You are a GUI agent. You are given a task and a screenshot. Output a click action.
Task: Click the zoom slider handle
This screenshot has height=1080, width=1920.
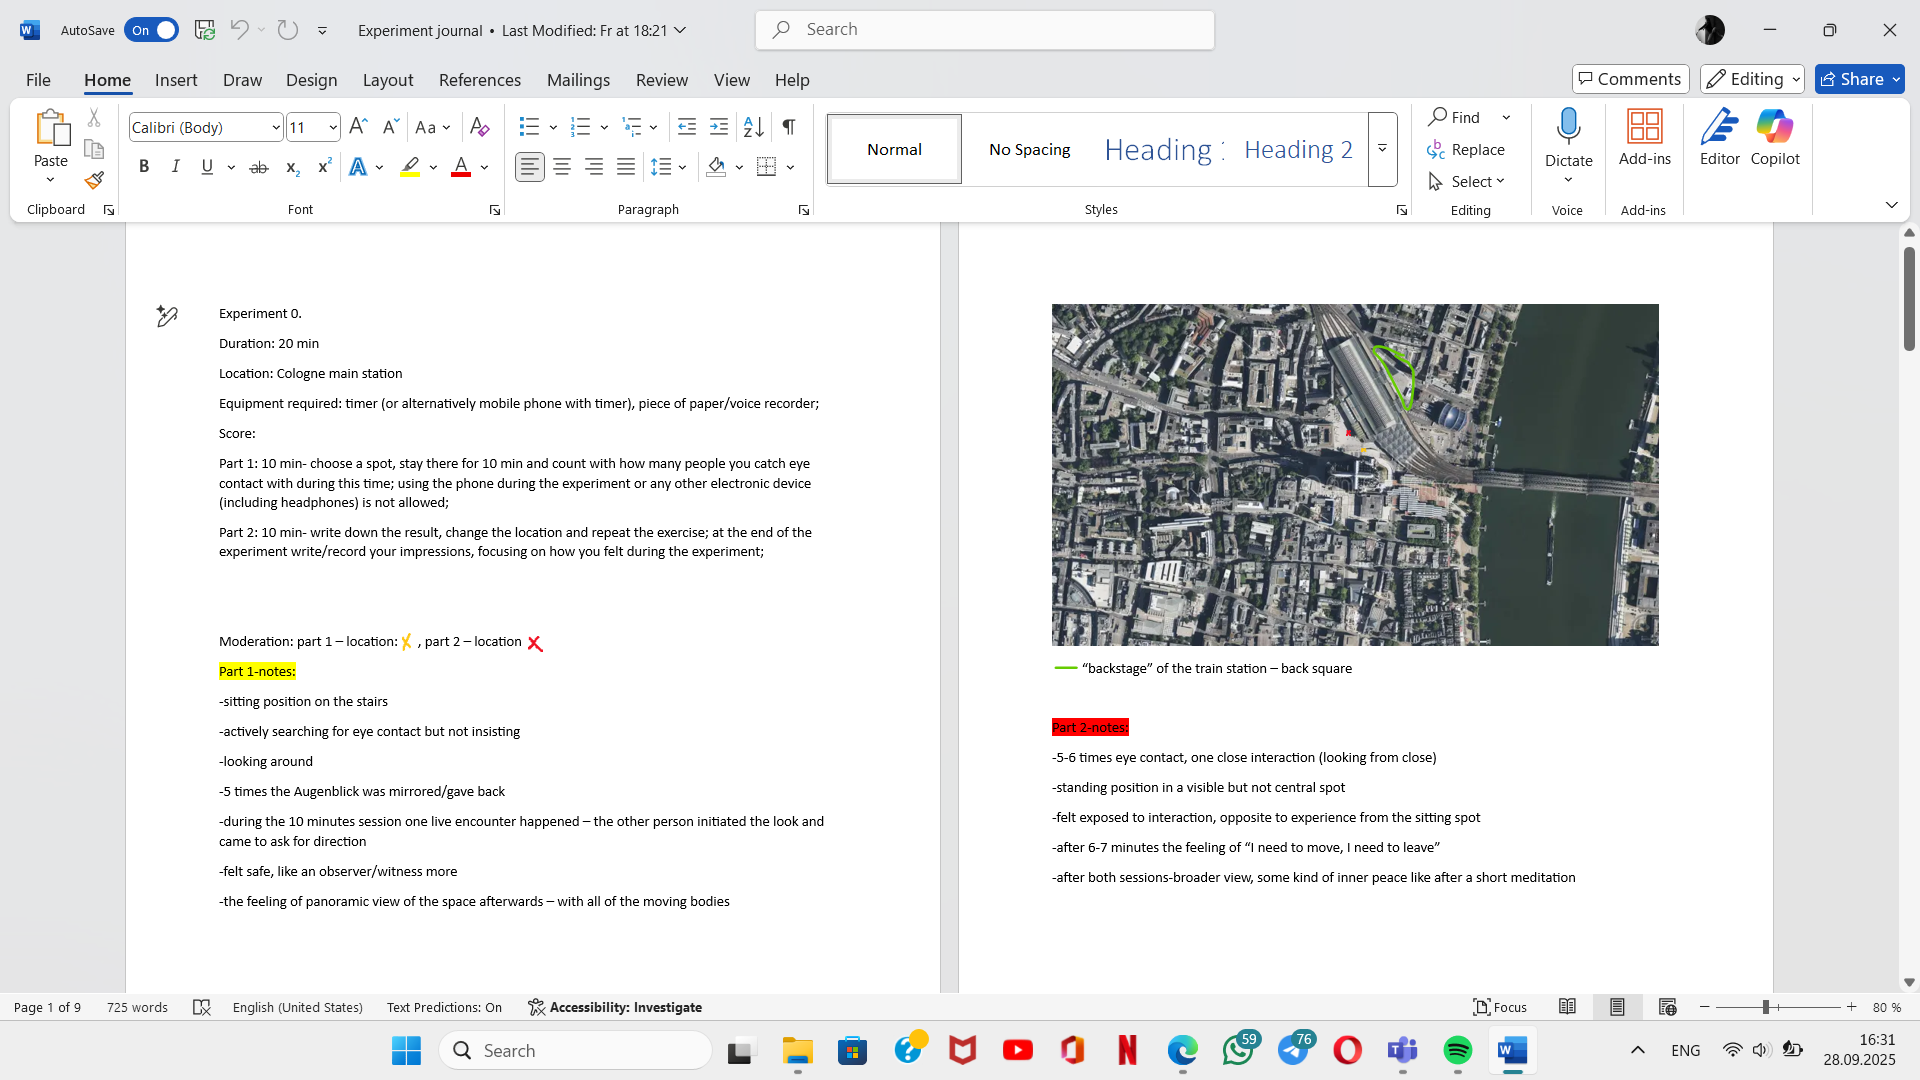[x=1766, y=1007]
